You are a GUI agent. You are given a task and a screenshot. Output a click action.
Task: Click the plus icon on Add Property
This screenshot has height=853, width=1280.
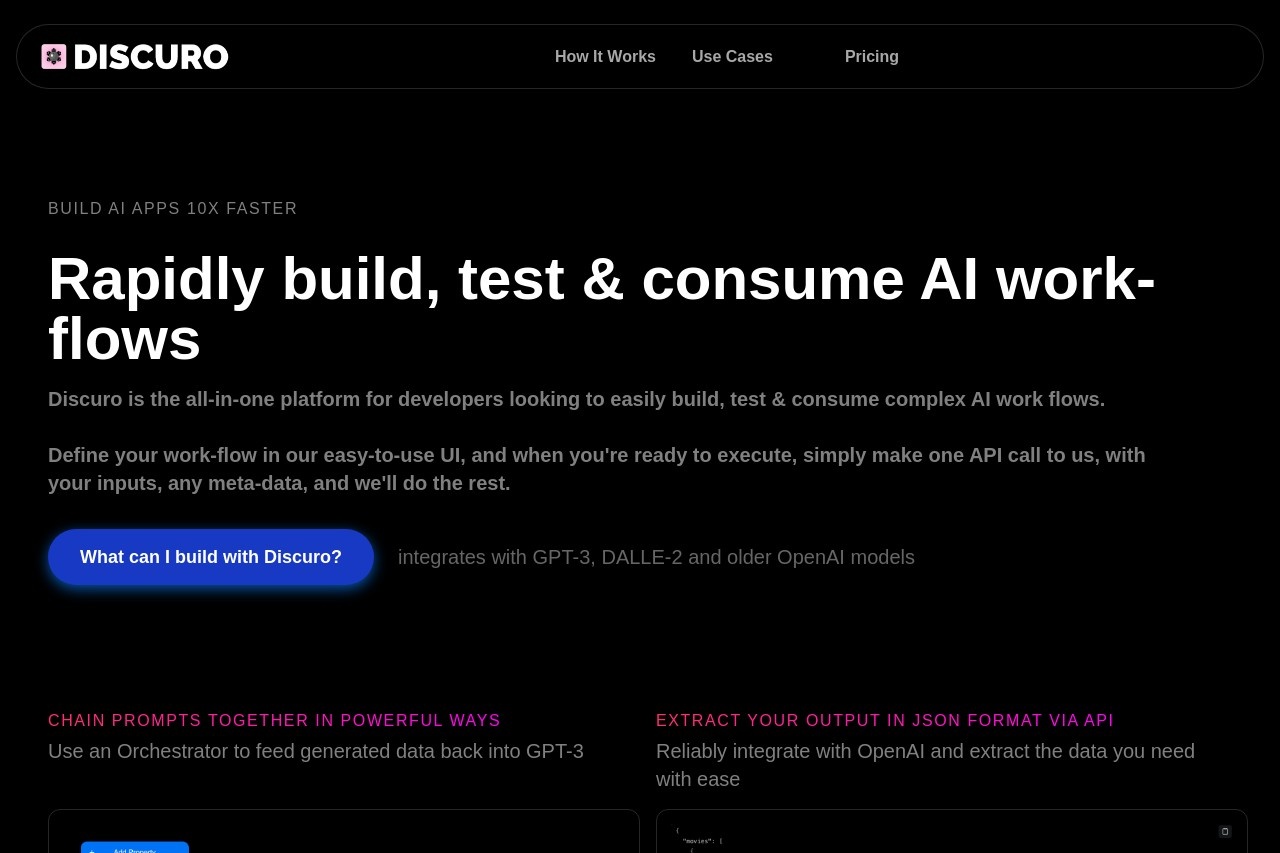93,850
